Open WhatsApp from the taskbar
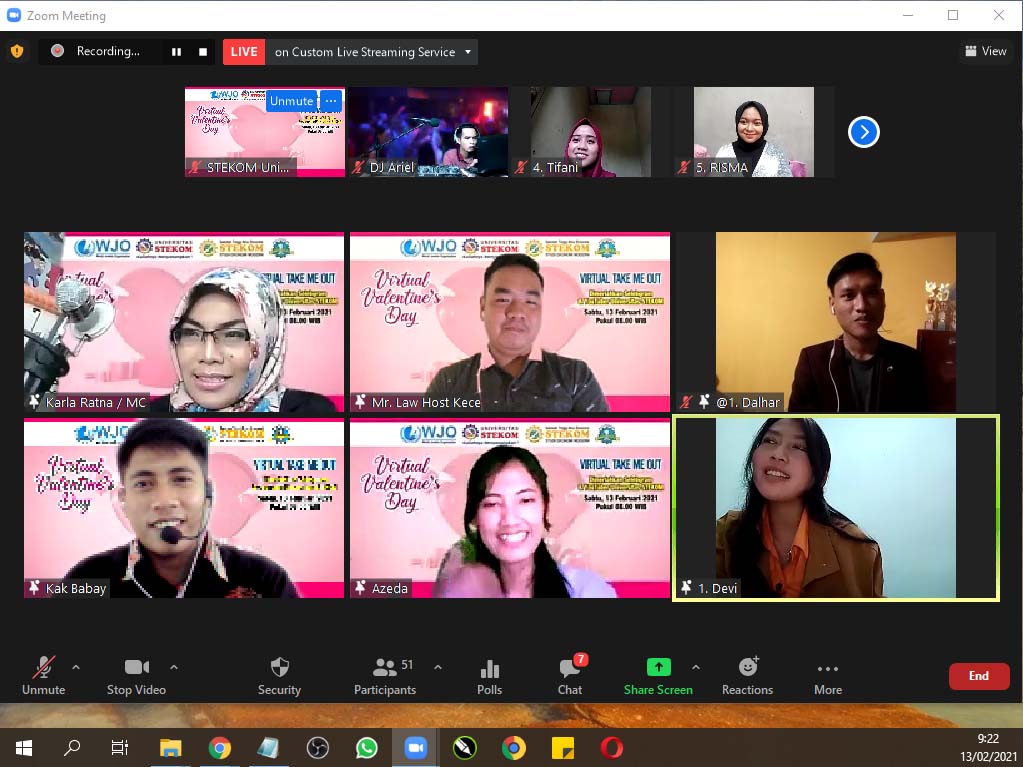Screen dimensions: 1023x767 367,747
